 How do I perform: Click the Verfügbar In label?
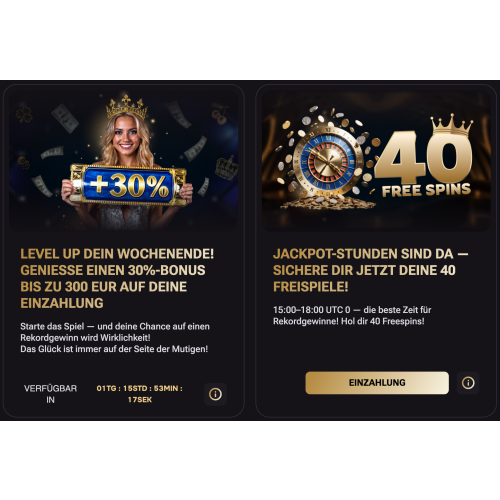[50, 394]
